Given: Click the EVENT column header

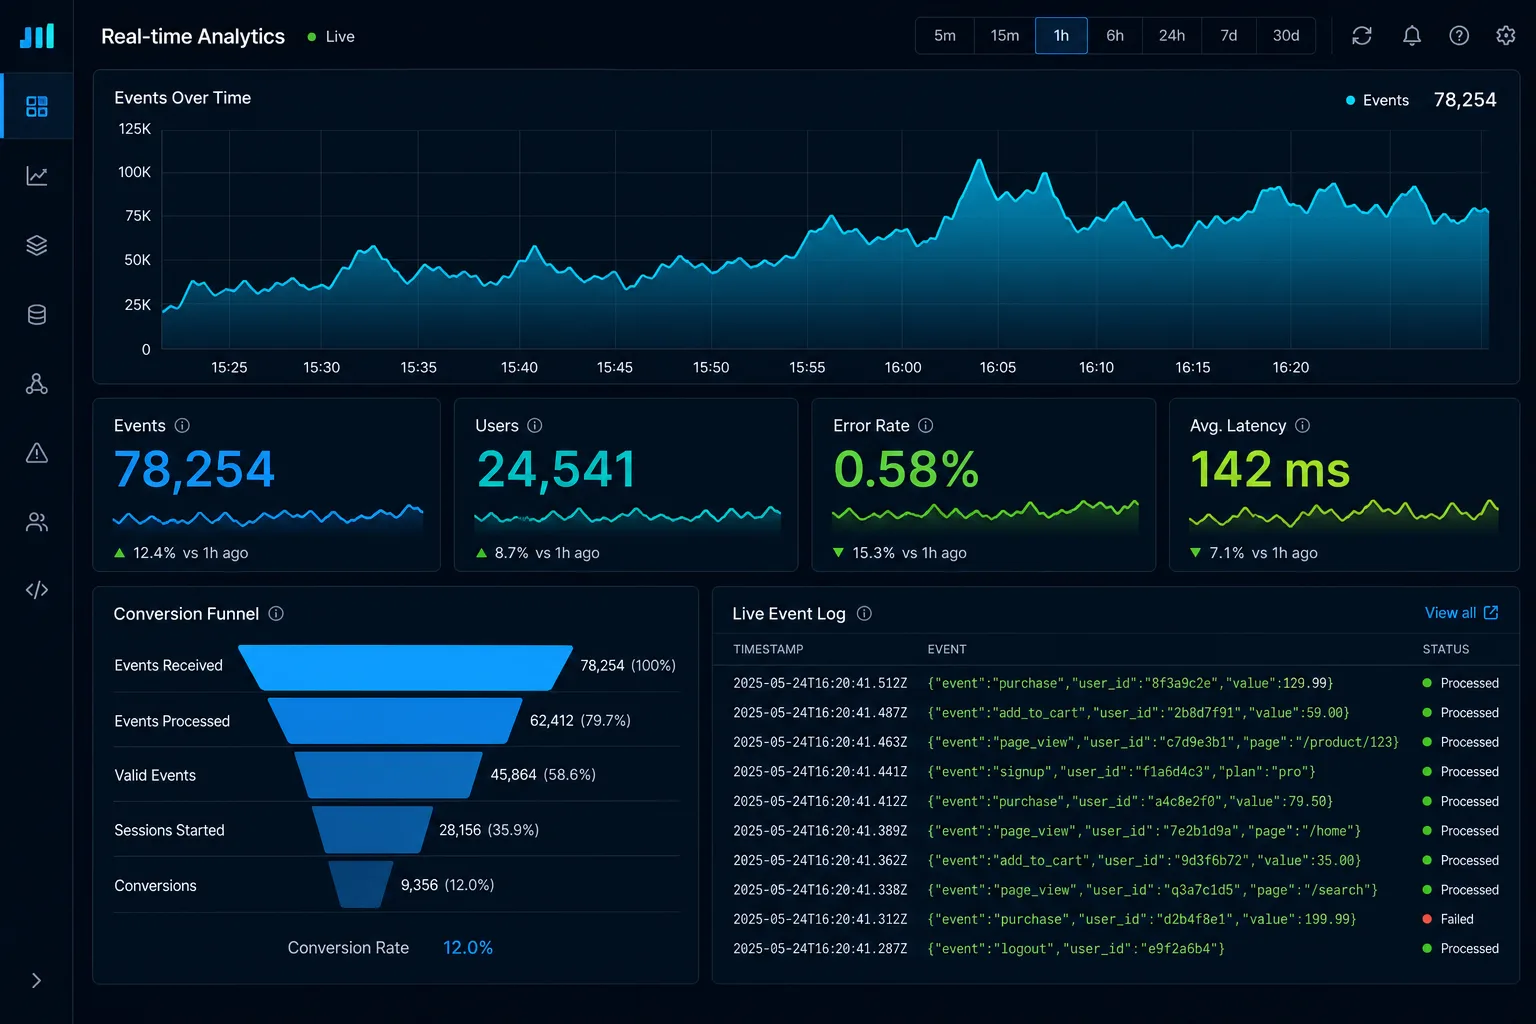Looking at the screenshot, I should pos(947,649).
